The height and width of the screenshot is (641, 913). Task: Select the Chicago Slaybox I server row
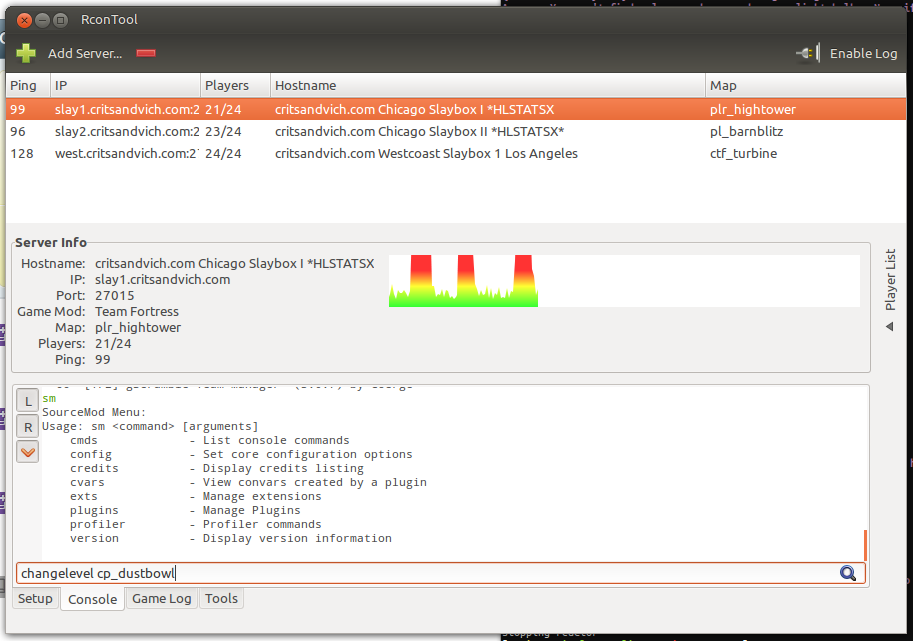point(456,109)
